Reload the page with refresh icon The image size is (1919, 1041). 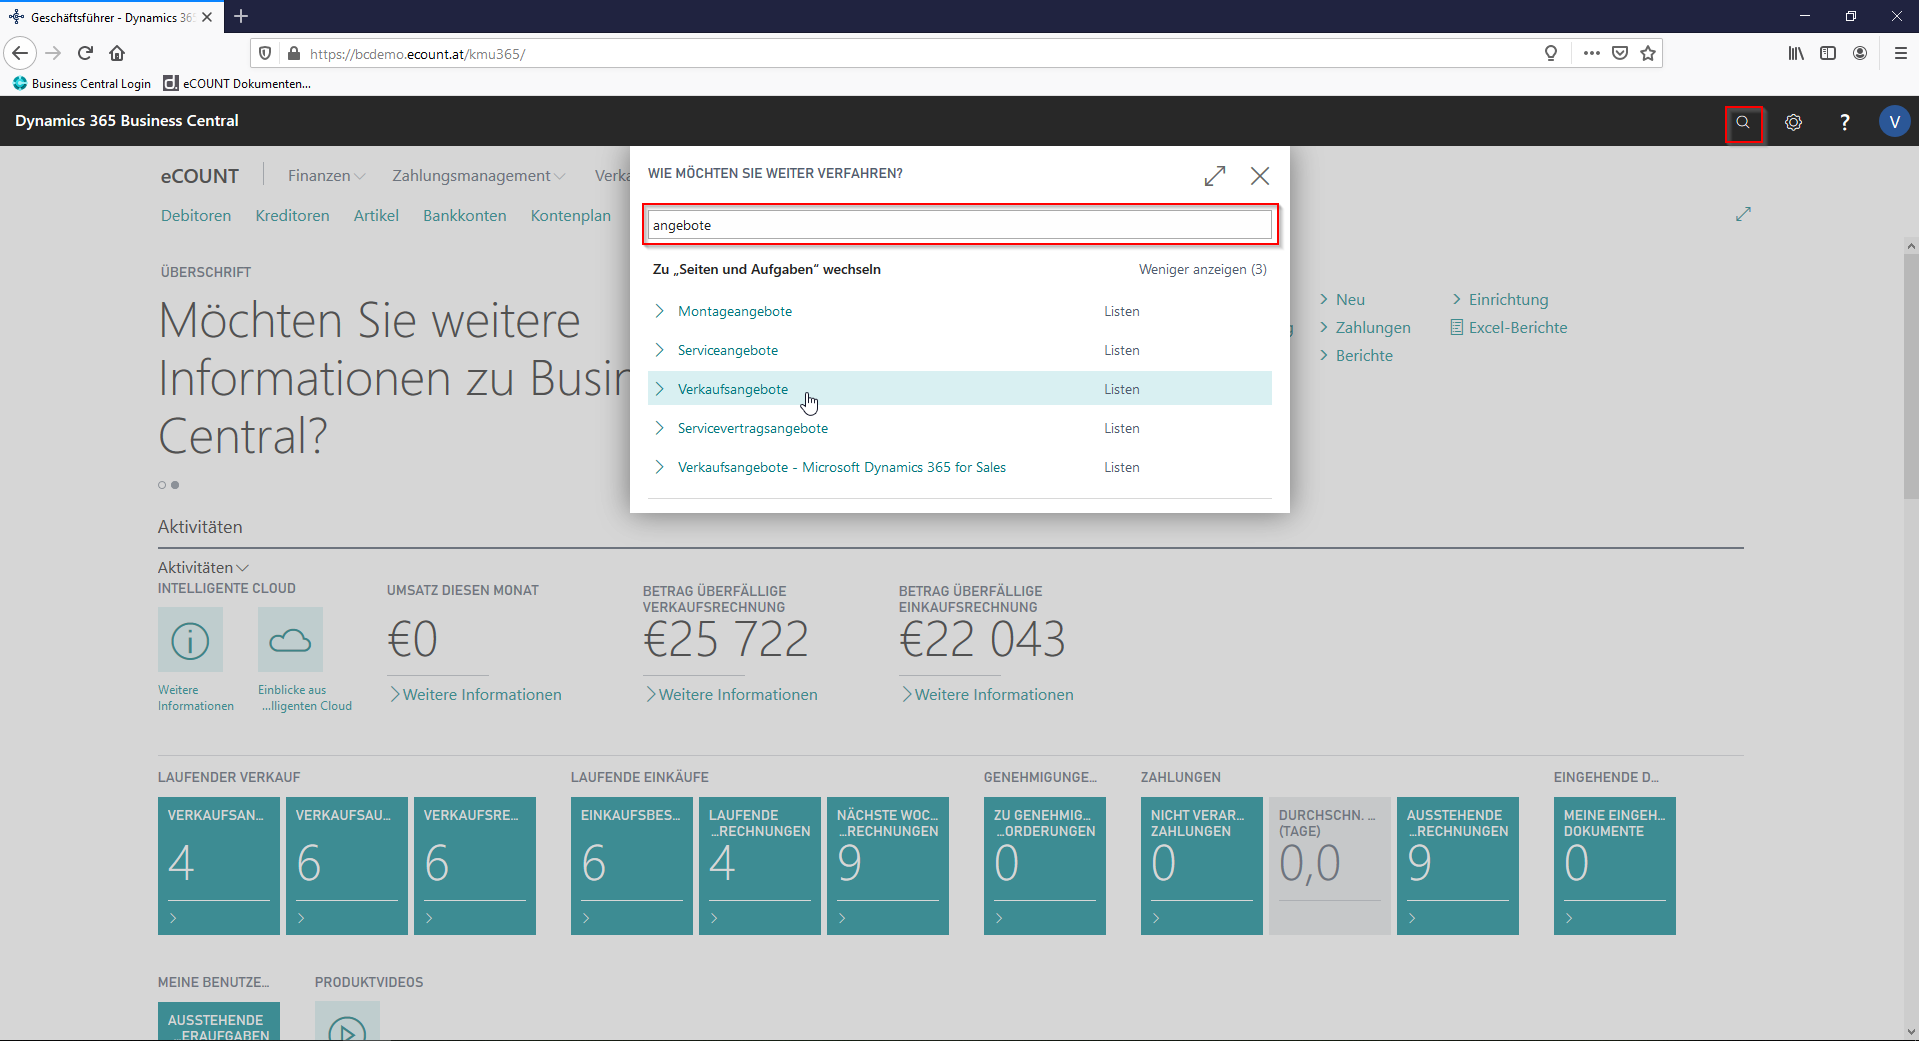point(85,53)
